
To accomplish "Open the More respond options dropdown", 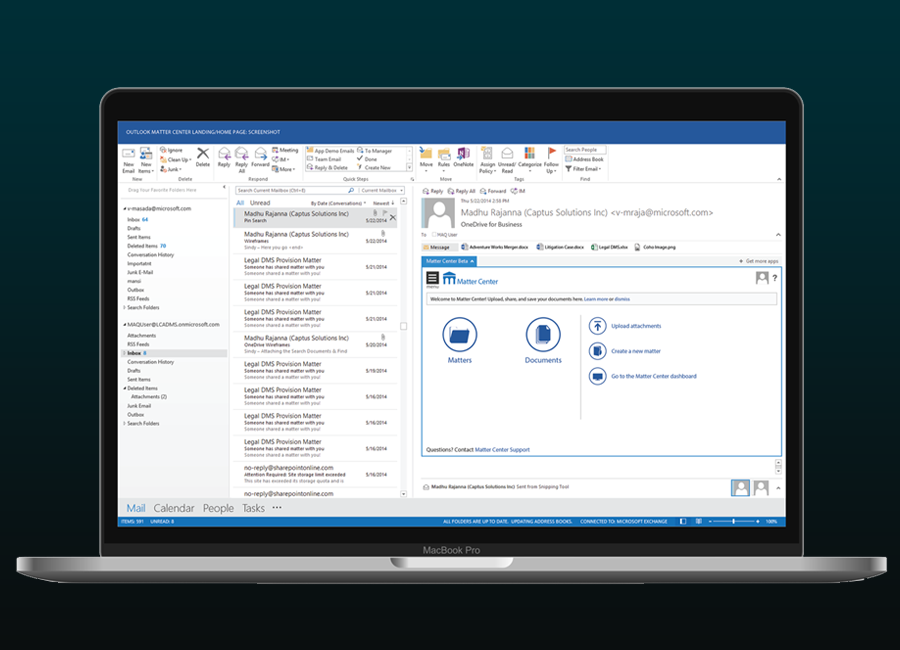I will pos(284,169).
